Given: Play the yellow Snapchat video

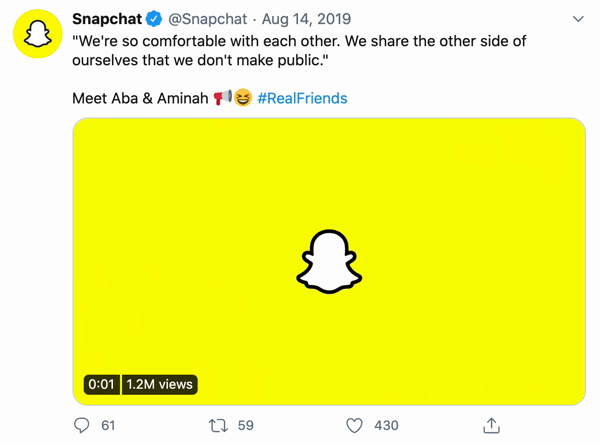Looking at the screenshot, I should [329, 261].
